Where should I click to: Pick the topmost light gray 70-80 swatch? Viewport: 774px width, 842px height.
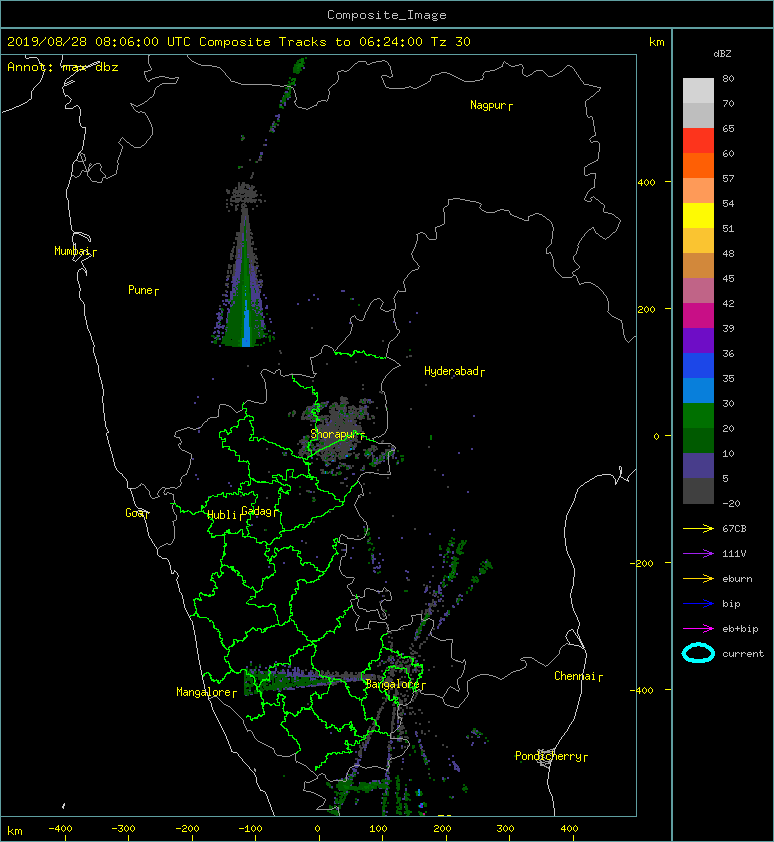coord(698,91)
